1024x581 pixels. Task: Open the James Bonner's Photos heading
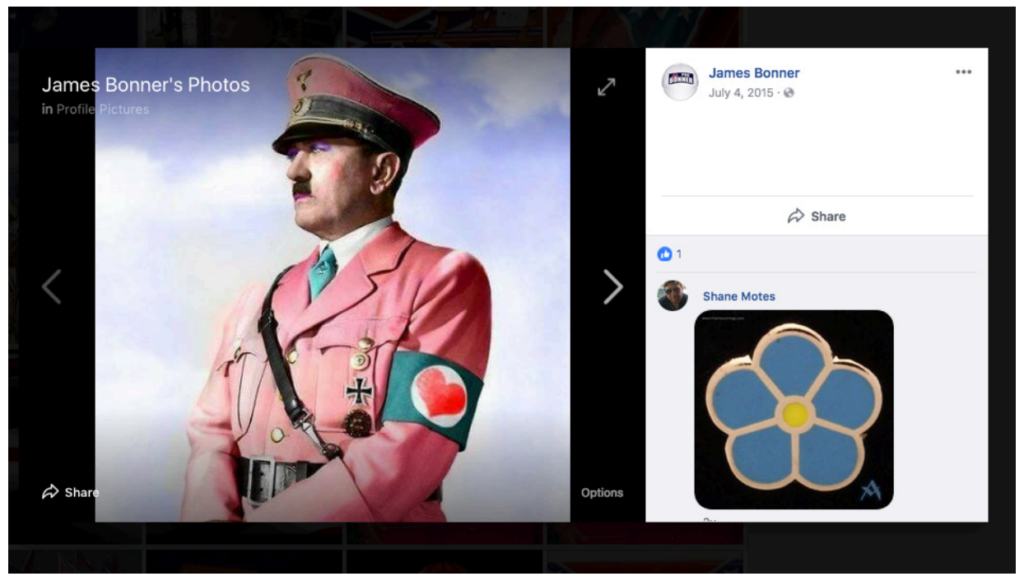coord(146,85)
